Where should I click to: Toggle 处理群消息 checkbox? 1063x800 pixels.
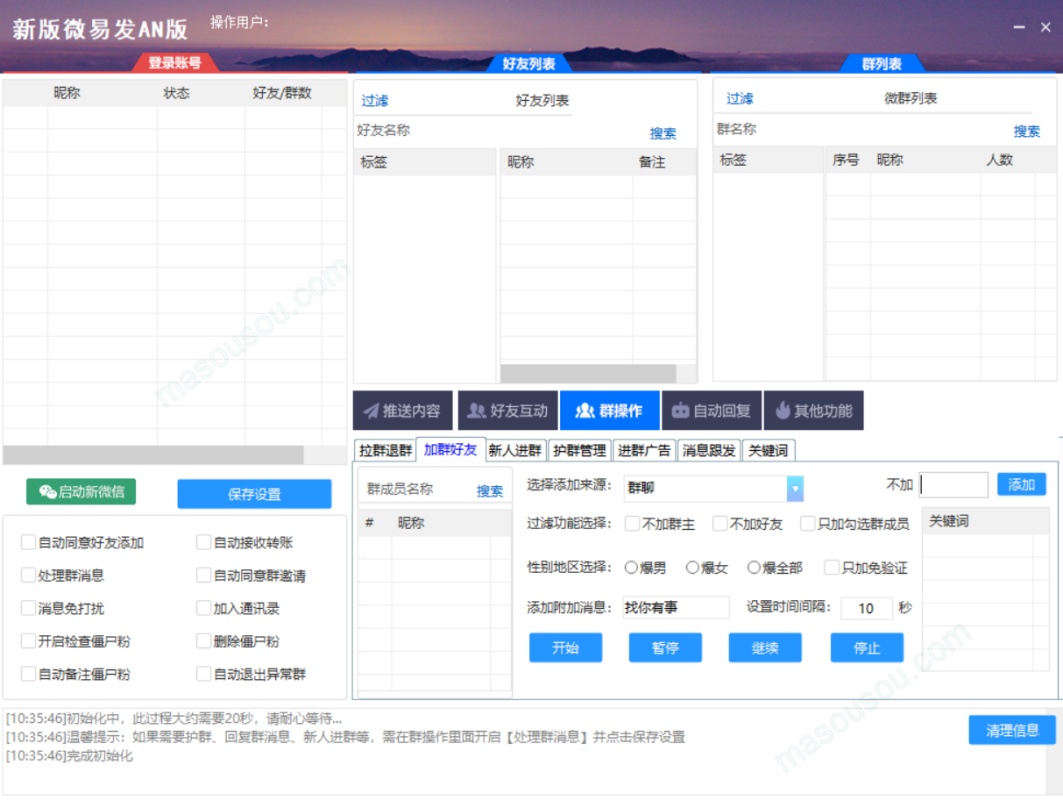28,575
